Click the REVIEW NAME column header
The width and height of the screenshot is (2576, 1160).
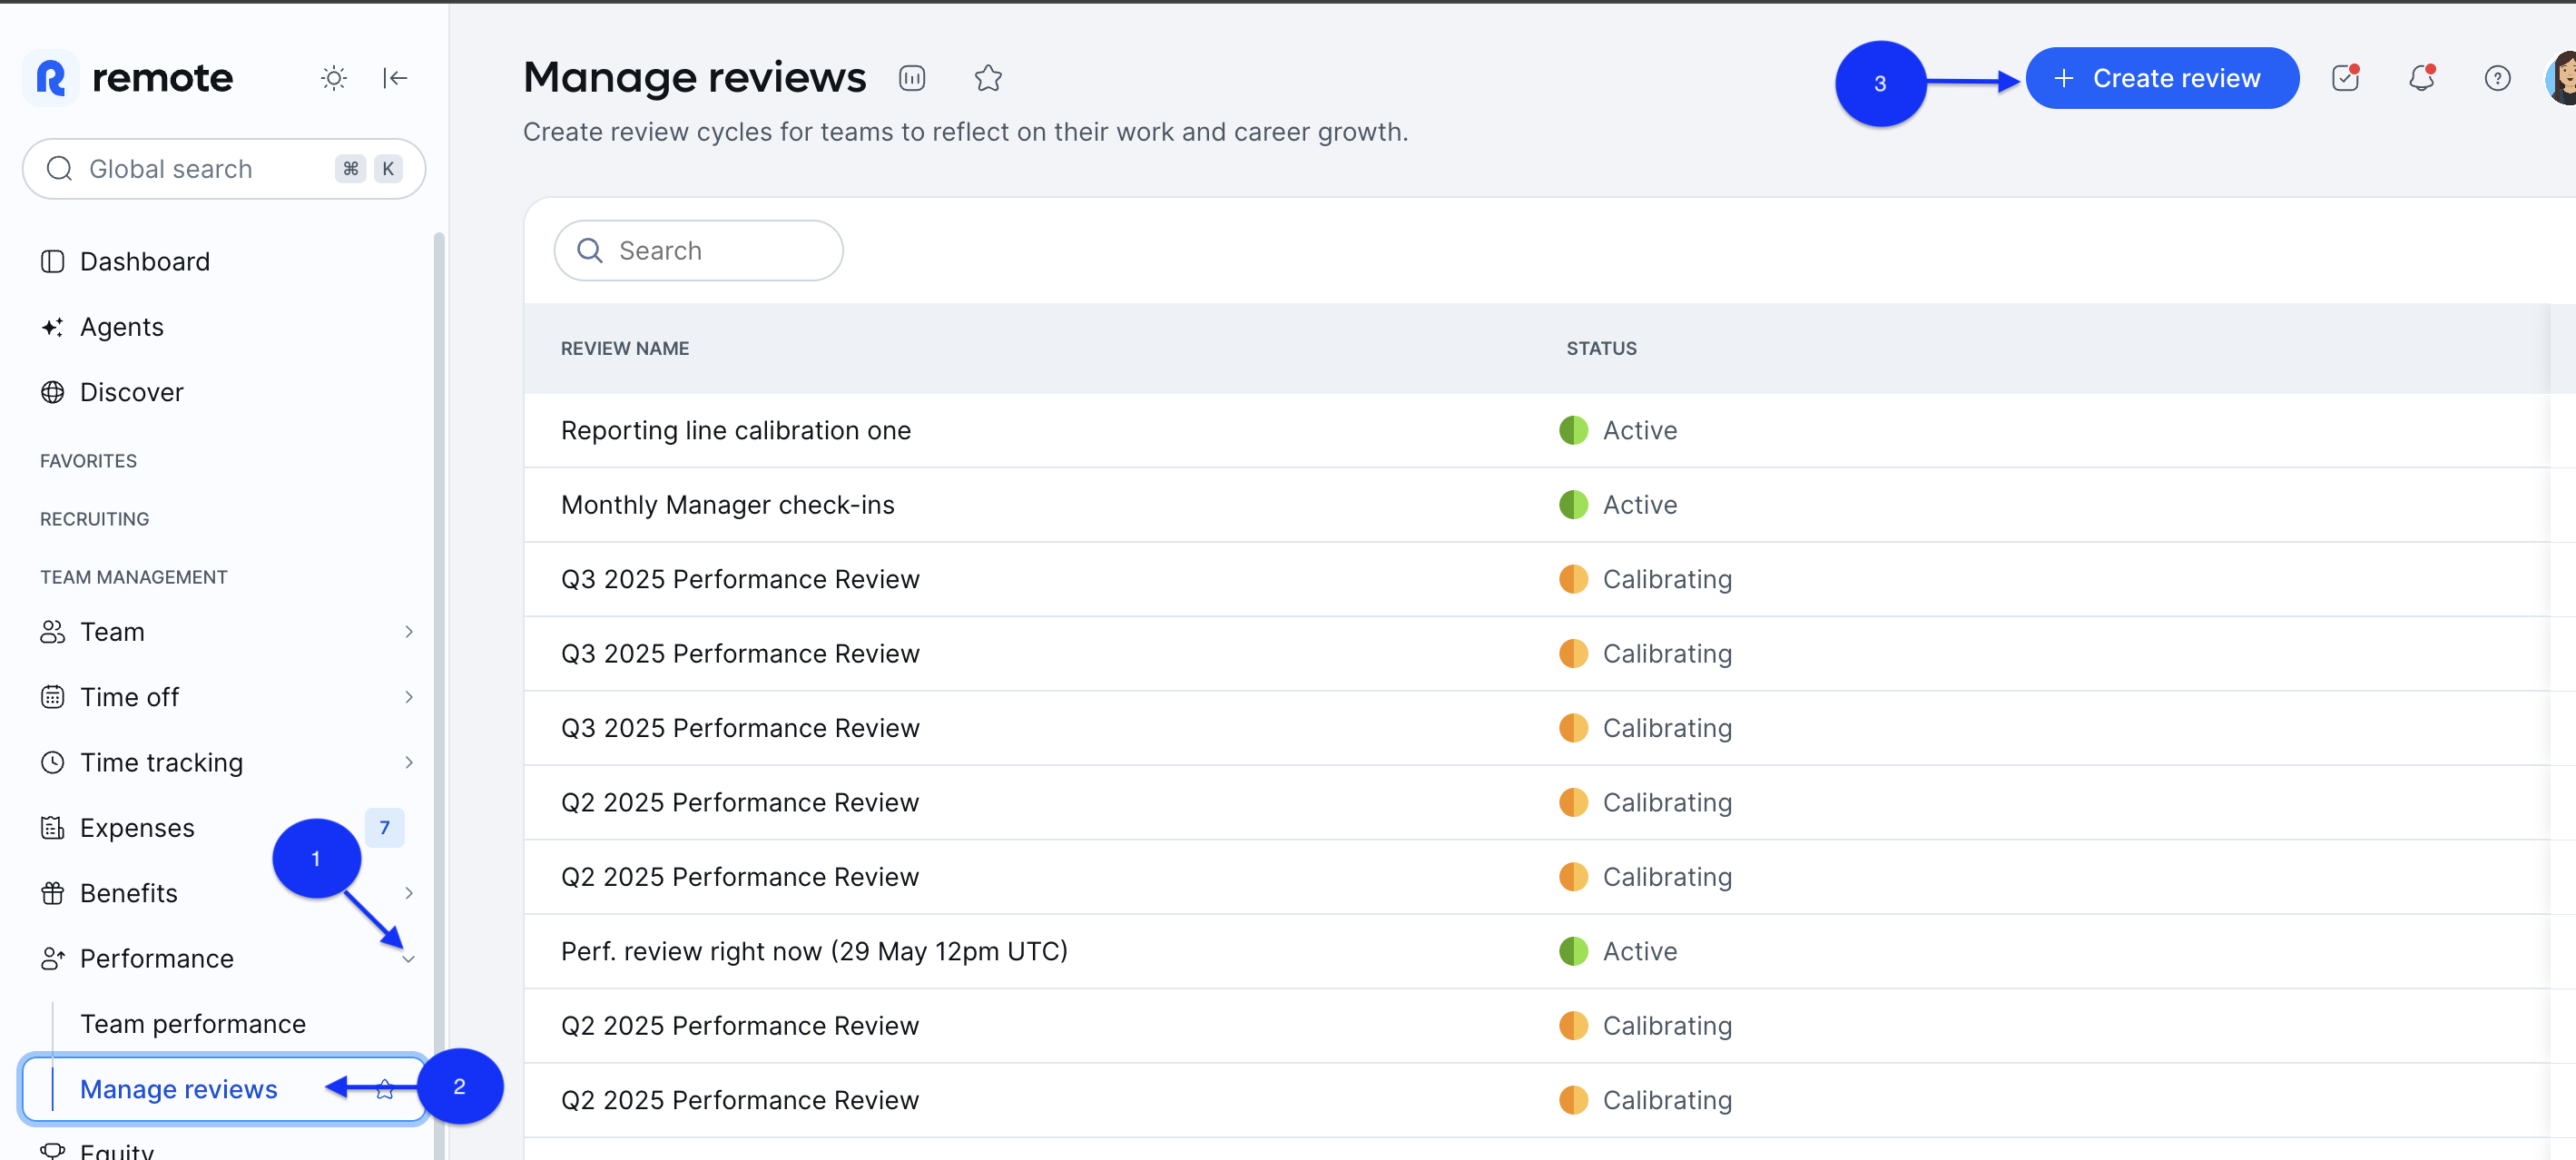coord(624,349)
